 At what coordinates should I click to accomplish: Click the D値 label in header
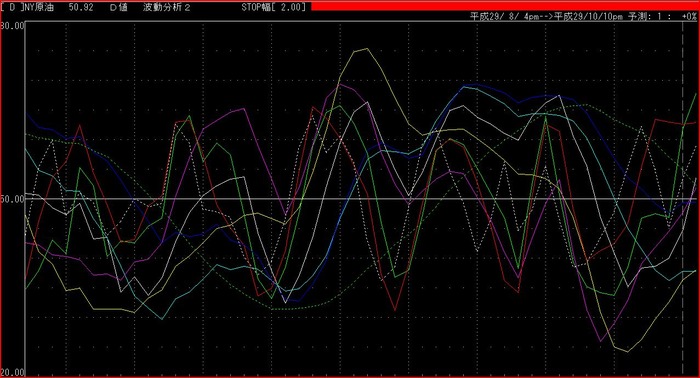(x=118, y=7)
